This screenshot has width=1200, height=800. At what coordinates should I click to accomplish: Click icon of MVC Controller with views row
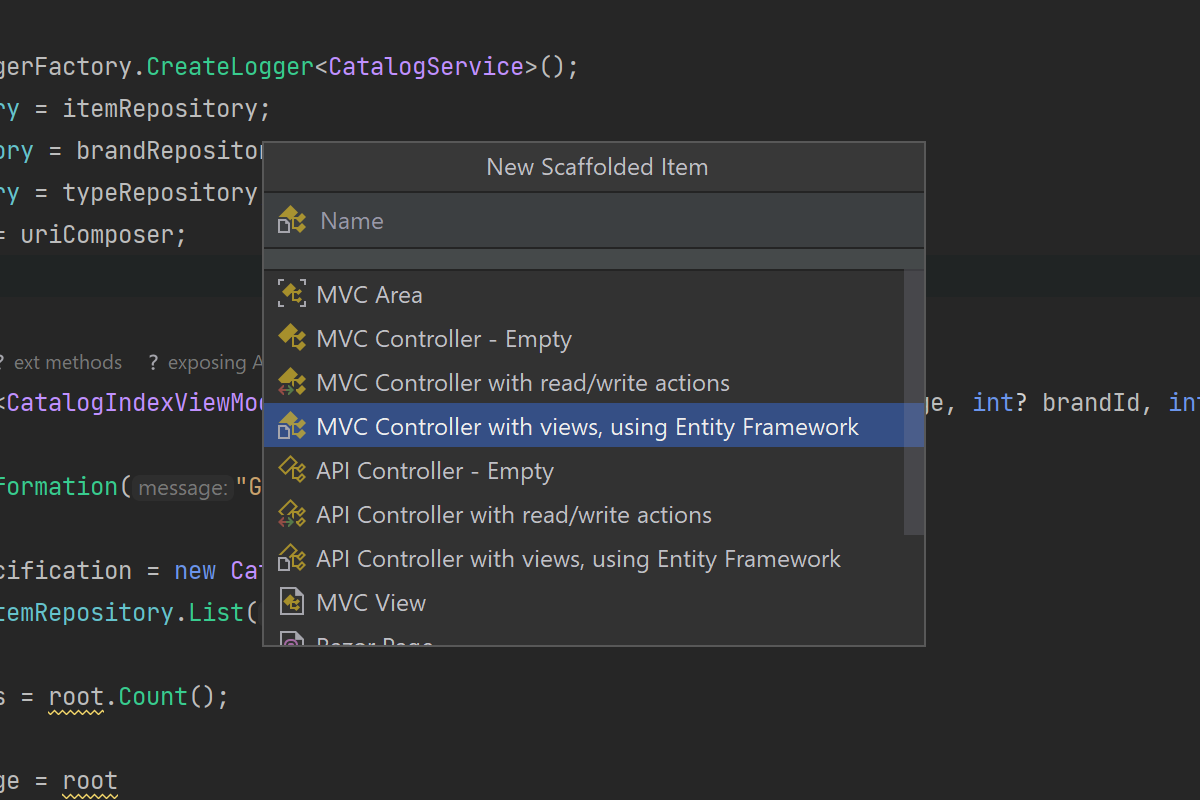pyautogui.click(x=292, y=426)
